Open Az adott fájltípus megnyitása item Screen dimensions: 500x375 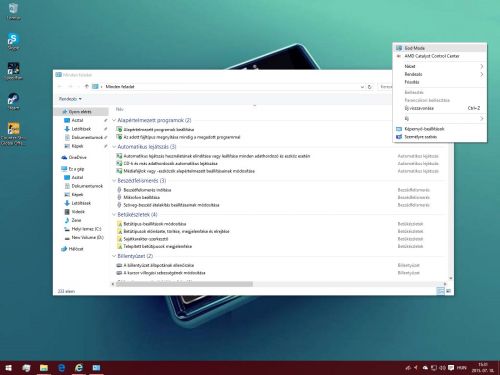point(182,137)
